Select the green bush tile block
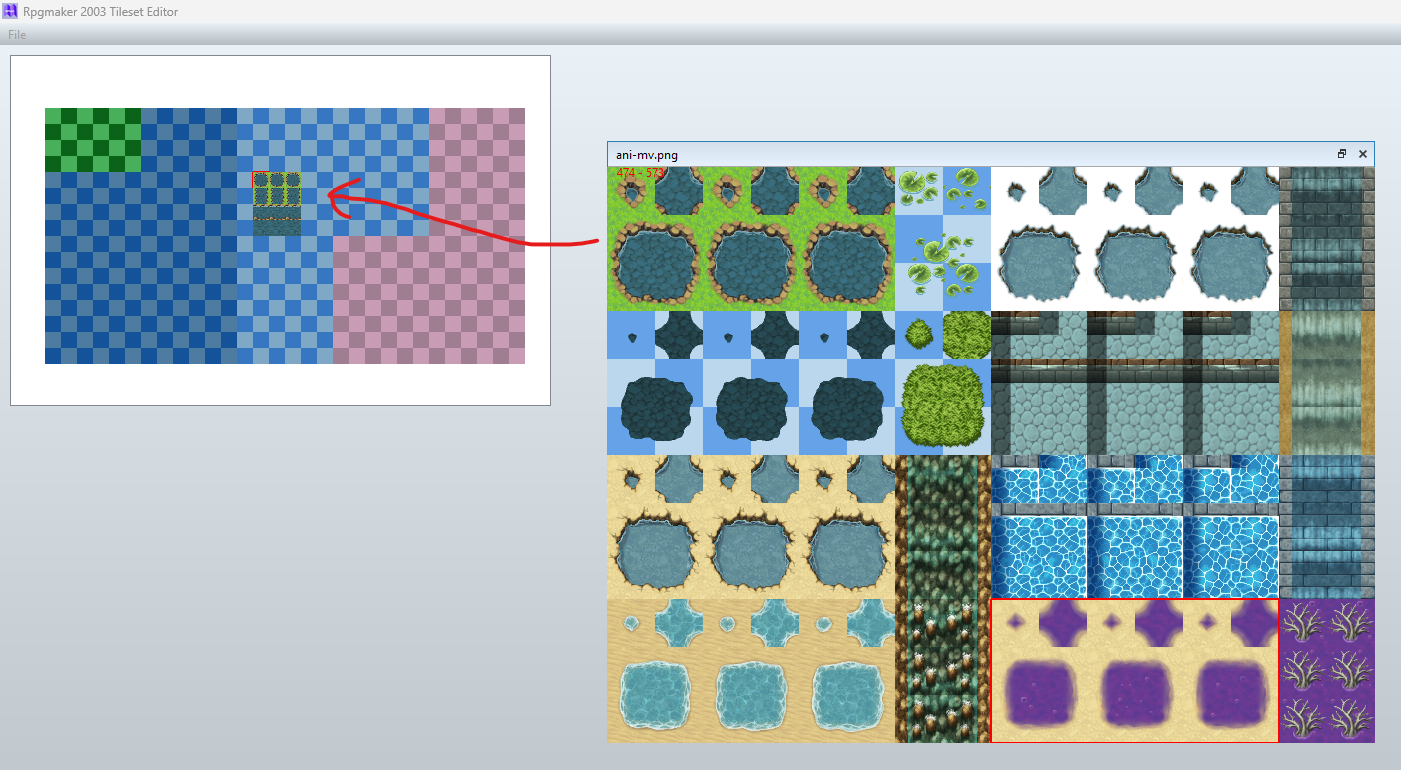The width and height of the screenshot is (1401, 770). tap(943, 383)
